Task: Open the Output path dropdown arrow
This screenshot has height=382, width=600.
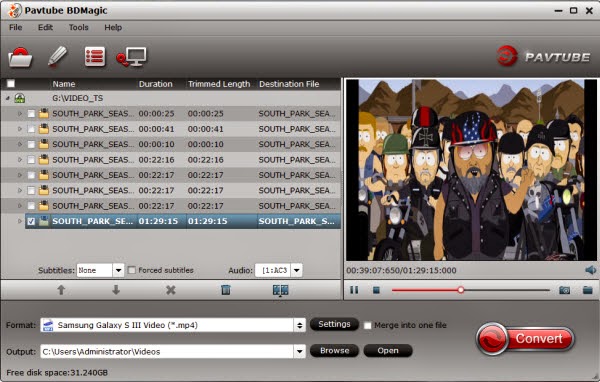Action: coord(300,351)
